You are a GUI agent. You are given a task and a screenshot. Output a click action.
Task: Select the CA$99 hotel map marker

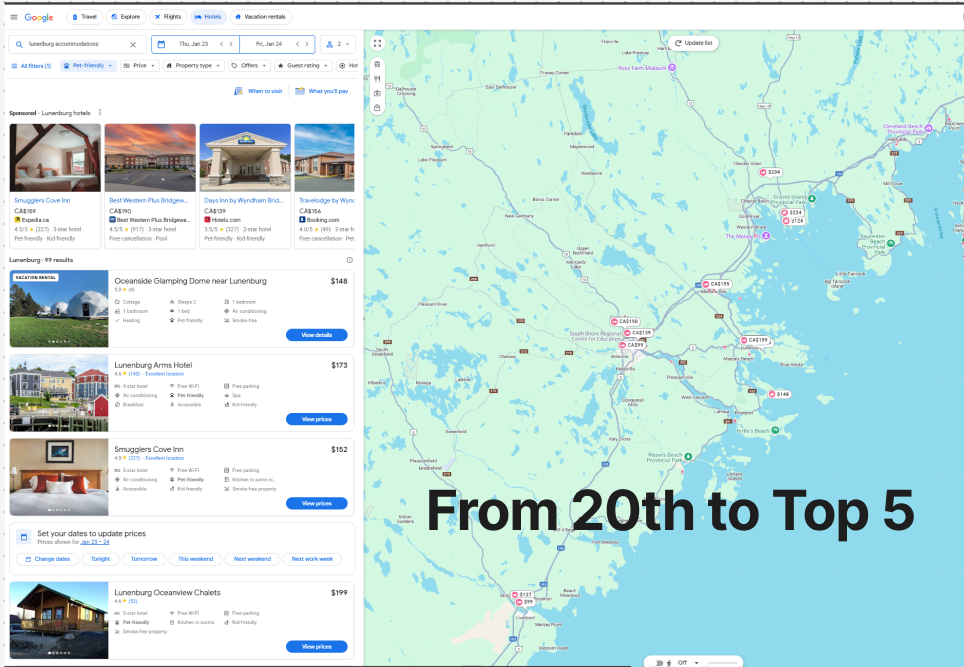pyautogui.click(x=632, y=345)
